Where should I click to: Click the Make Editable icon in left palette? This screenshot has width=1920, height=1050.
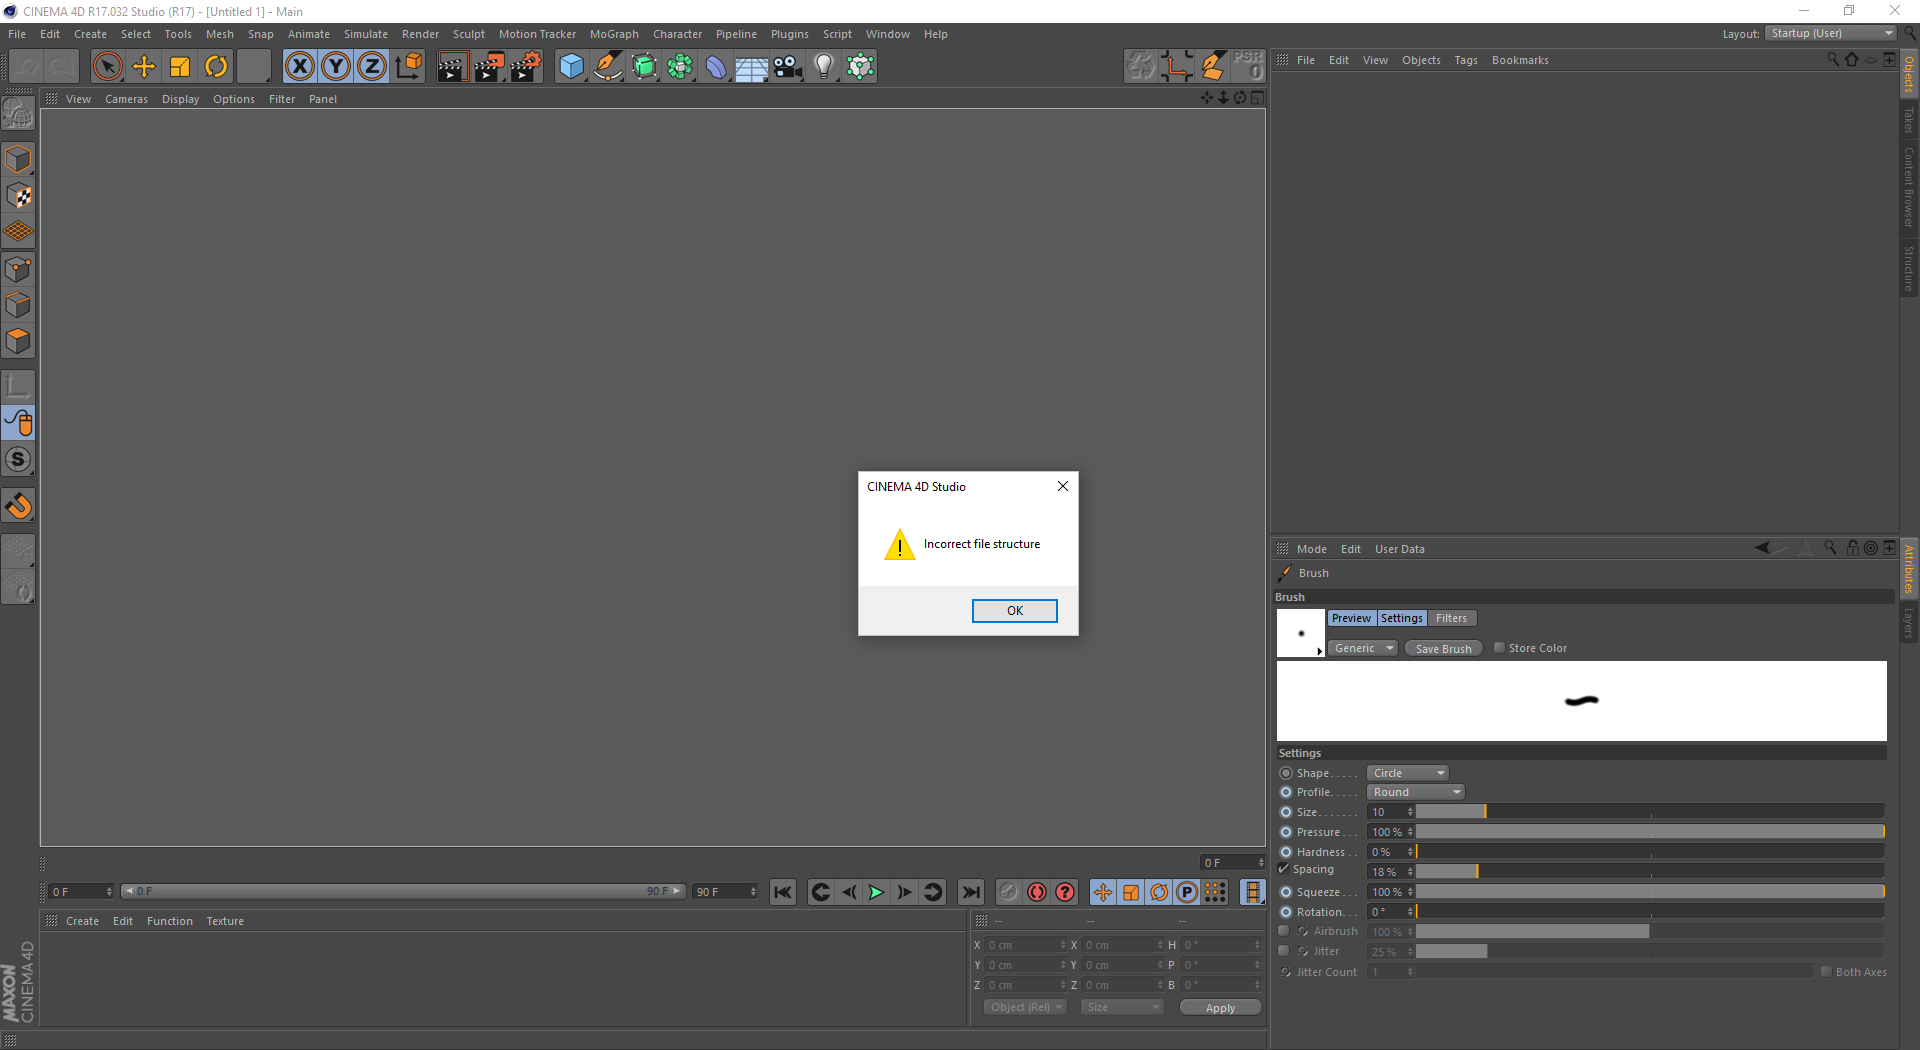click(18, 114)
